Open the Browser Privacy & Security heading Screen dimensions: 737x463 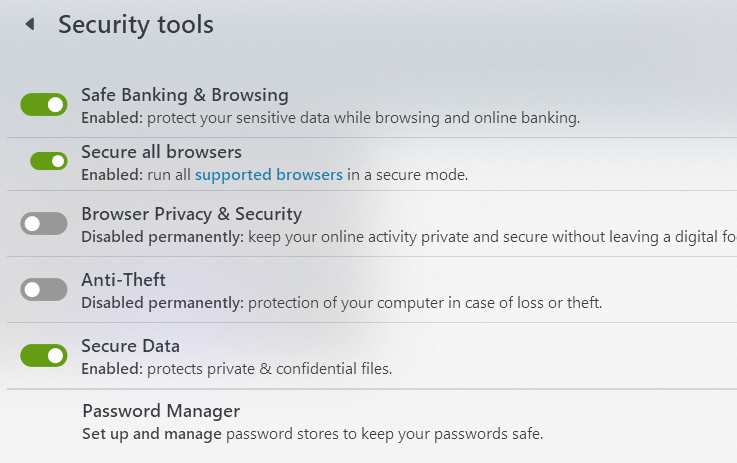(x=191, y=214)
